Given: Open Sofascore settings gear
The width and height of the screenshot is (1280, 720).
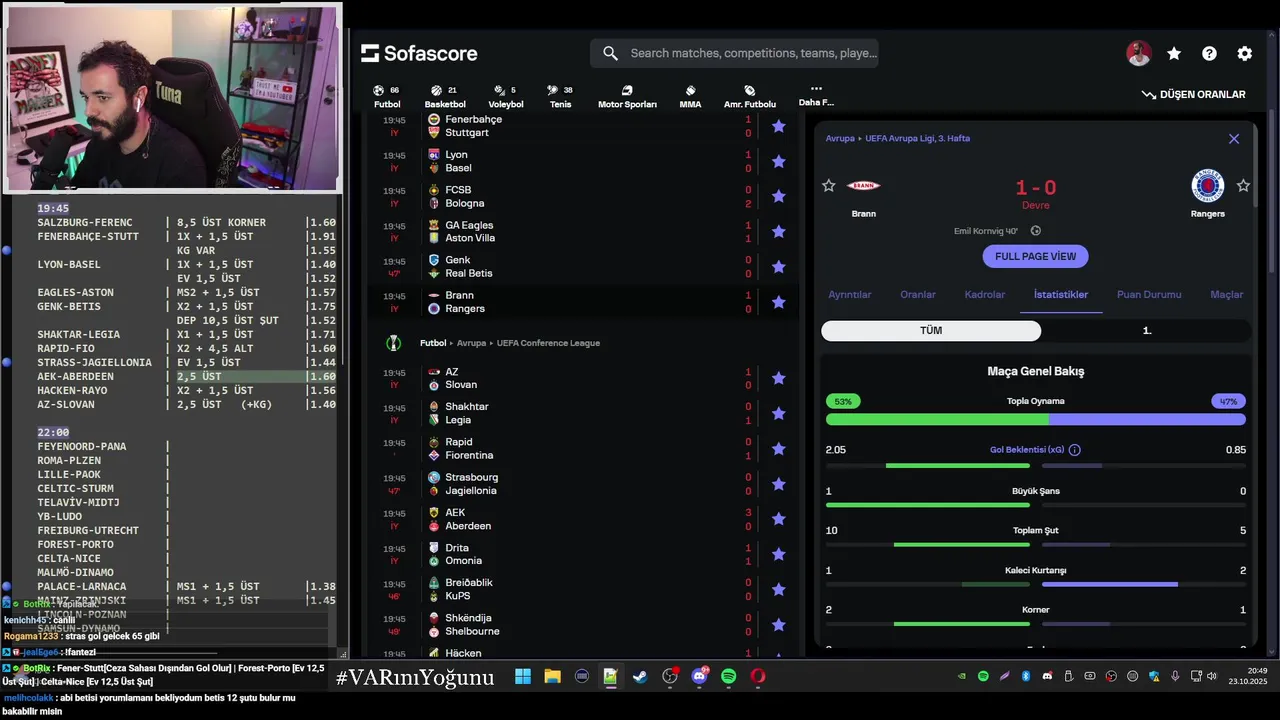Looking at the screenshot, I should click(x=1244, y=54).
